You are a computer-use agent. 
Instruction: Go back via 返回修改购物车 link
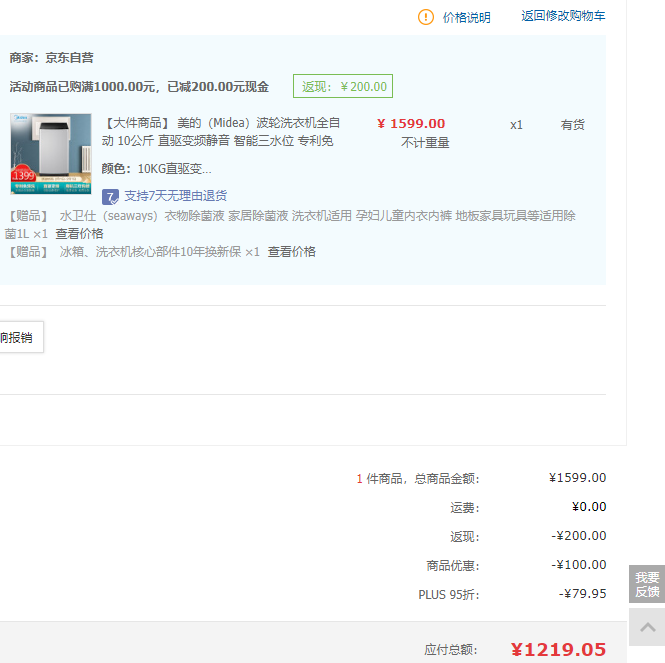tap(563, 16)
